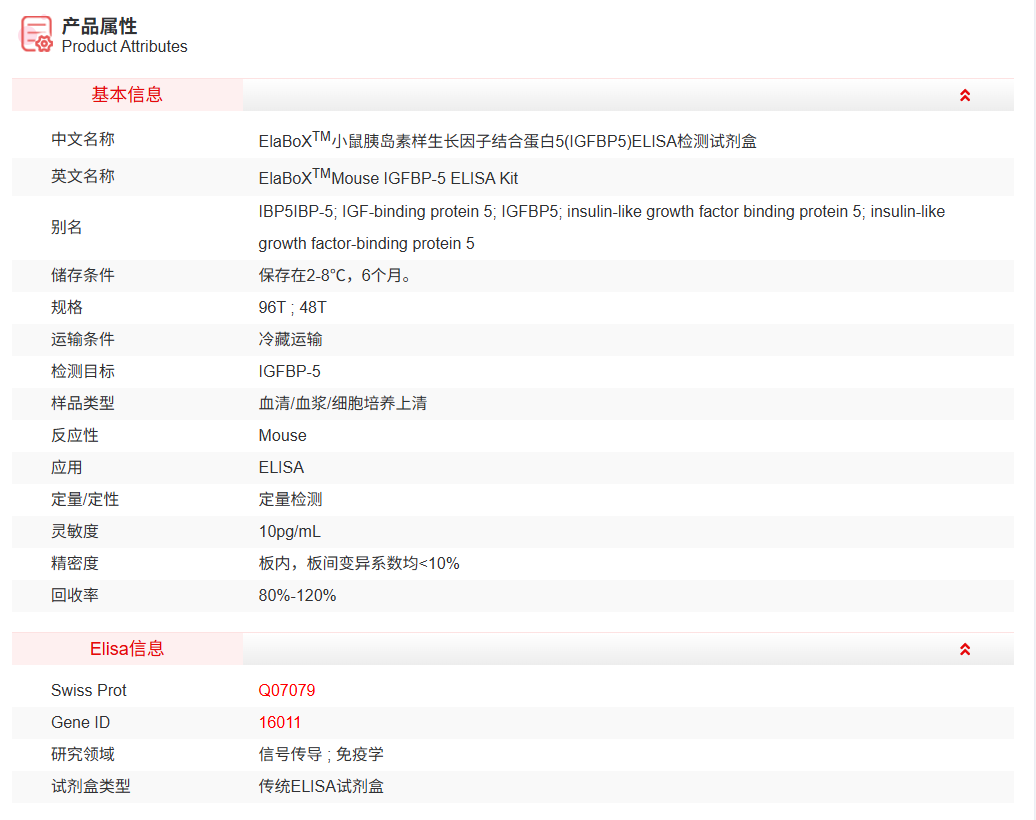Click the 80%-120% recovery rate value
The height and width of the screenshot is (820, 1036).
click(297, 596)
